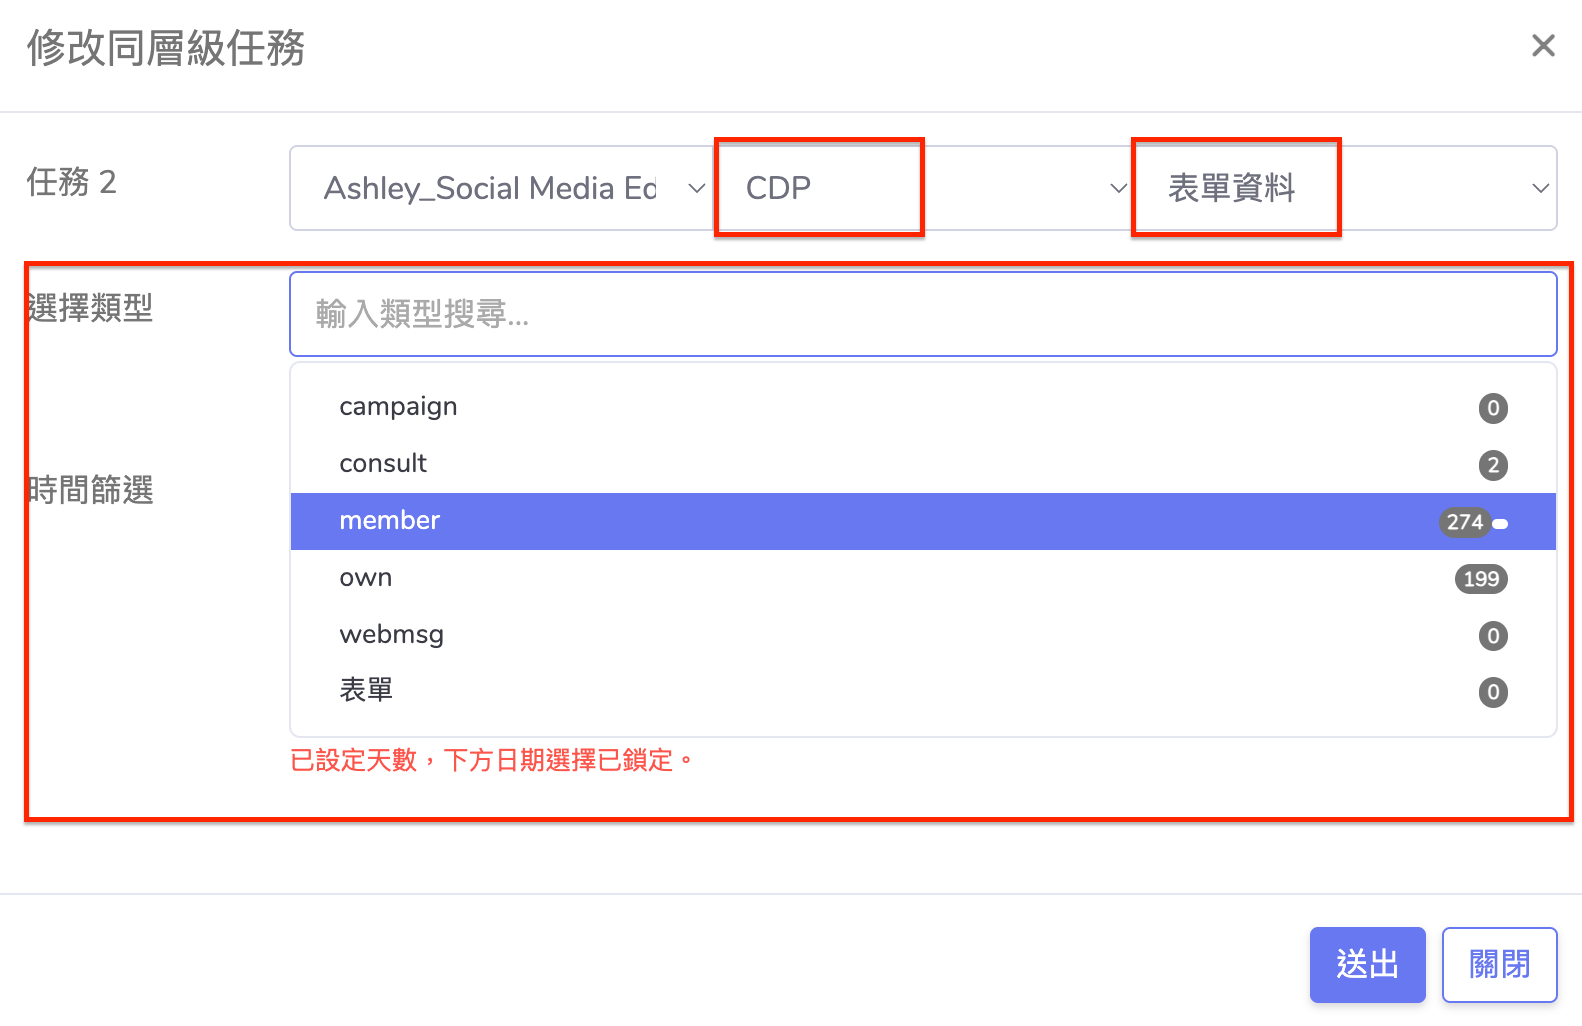The height and width of the screenshot is (1026, 1582).
Task: Open the 表單資料 dropdown
Action: [1344, 188]
